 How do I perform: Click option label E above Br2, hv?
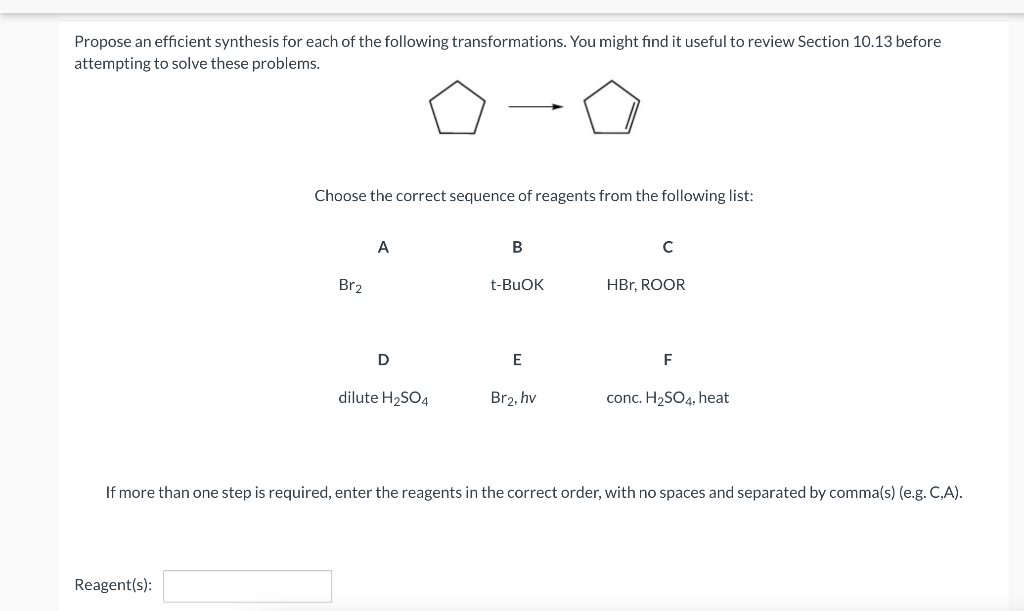(517, 360)
